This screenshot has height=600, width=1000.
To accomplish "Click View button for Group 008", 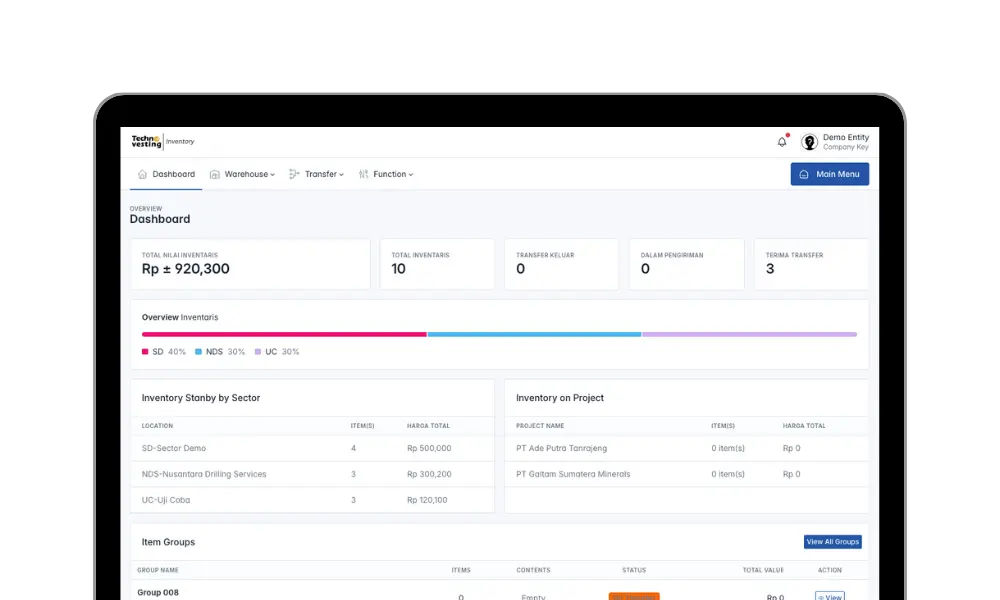I will click(830, 596).
